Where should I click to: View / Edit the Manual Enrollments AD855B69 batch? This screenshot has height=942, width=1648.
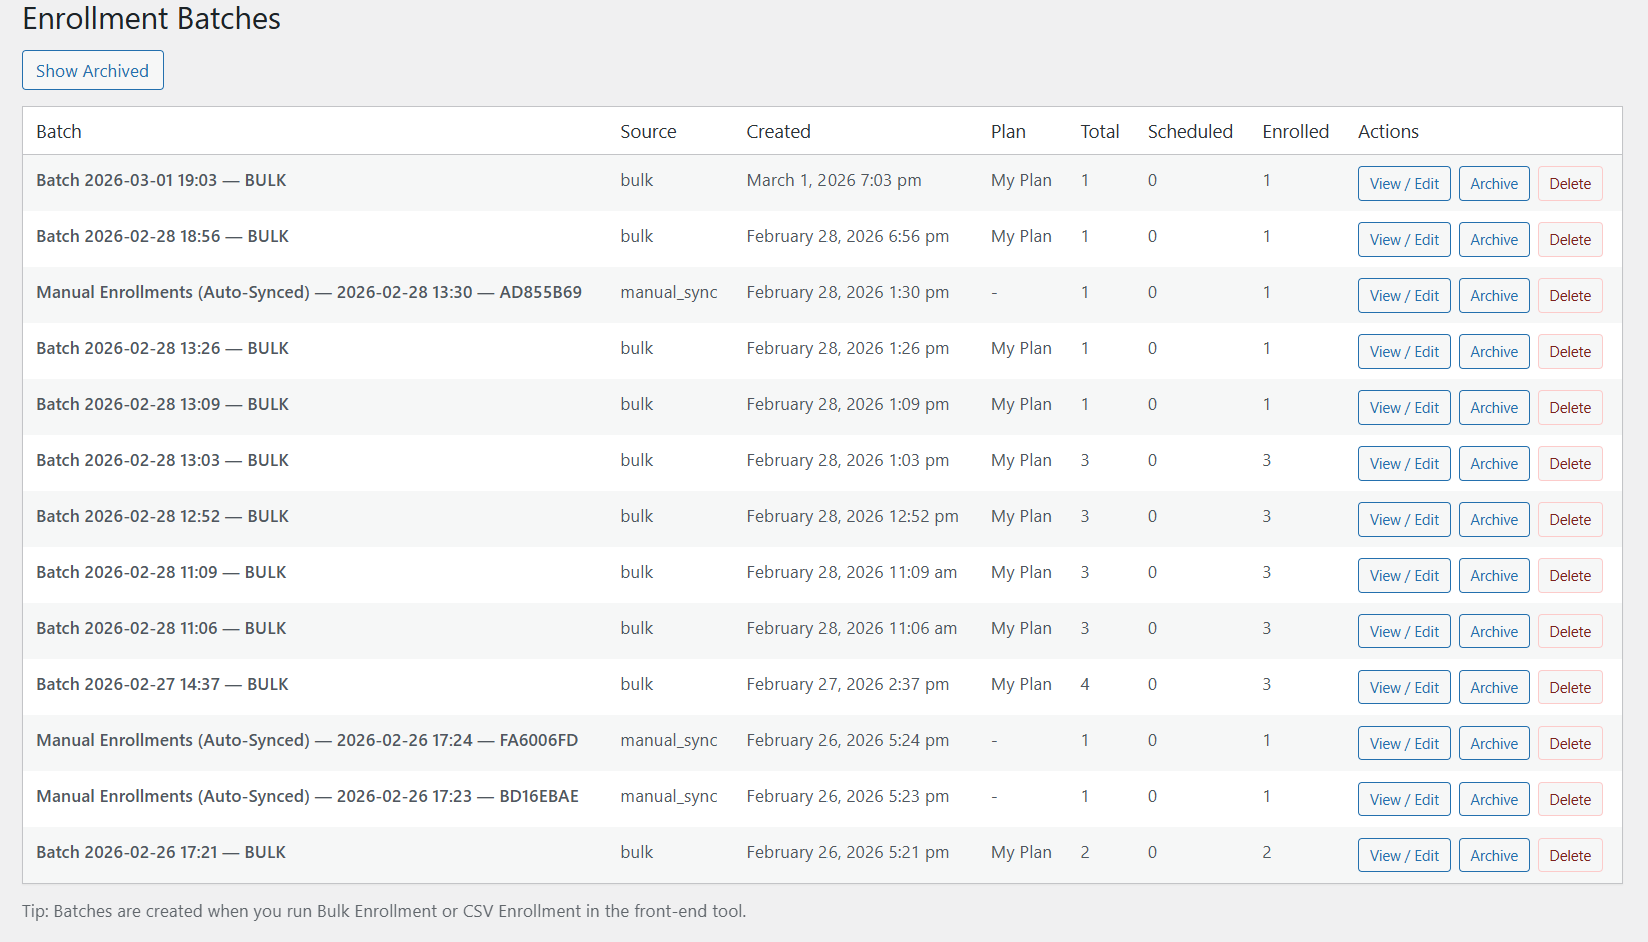(x=1403, y=295)
